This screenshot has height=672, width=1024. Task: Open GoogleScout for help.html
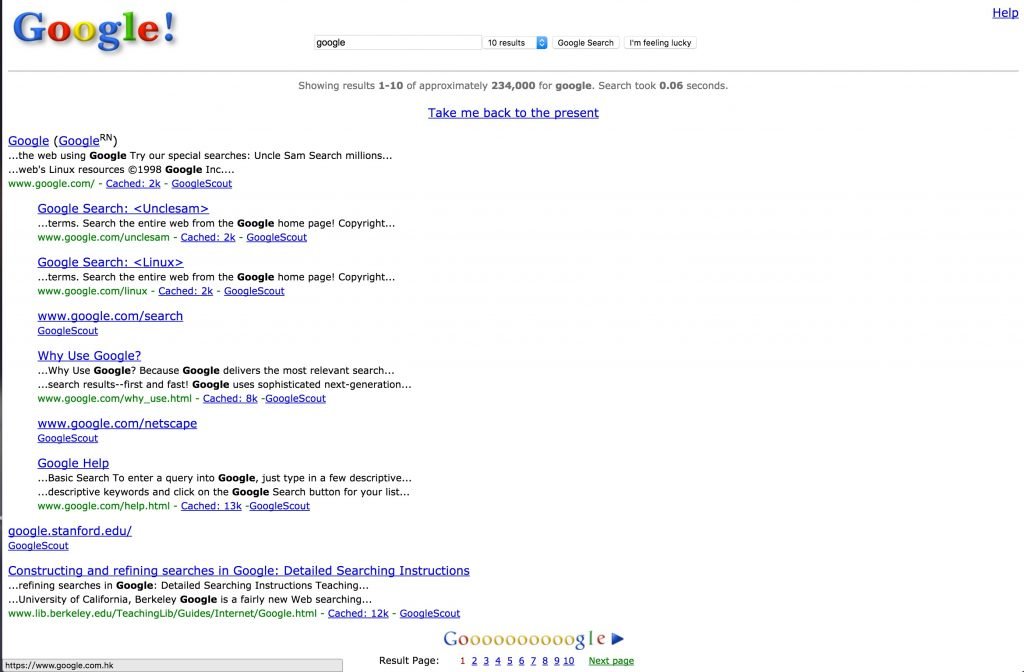280,506
